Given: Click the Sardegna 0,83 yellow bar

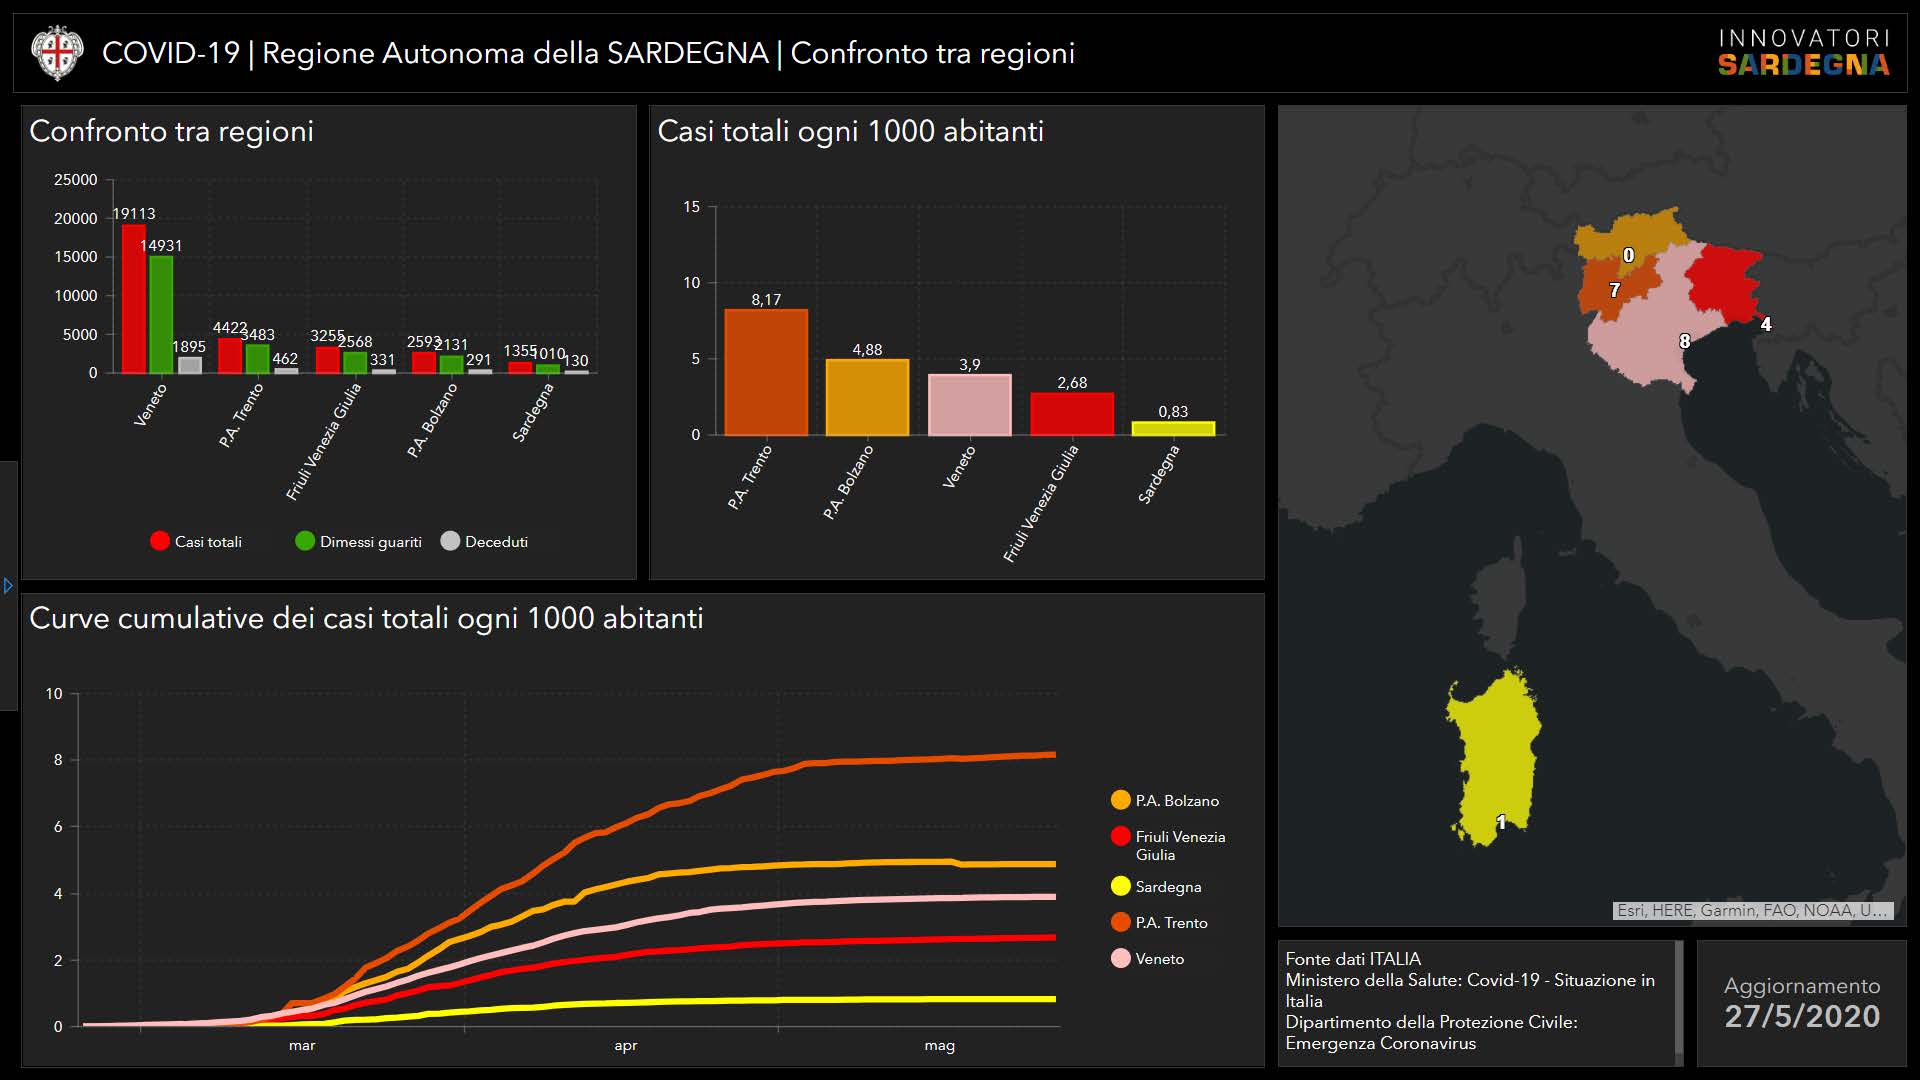Looking at the screenshot, I should click(1173, 428).
